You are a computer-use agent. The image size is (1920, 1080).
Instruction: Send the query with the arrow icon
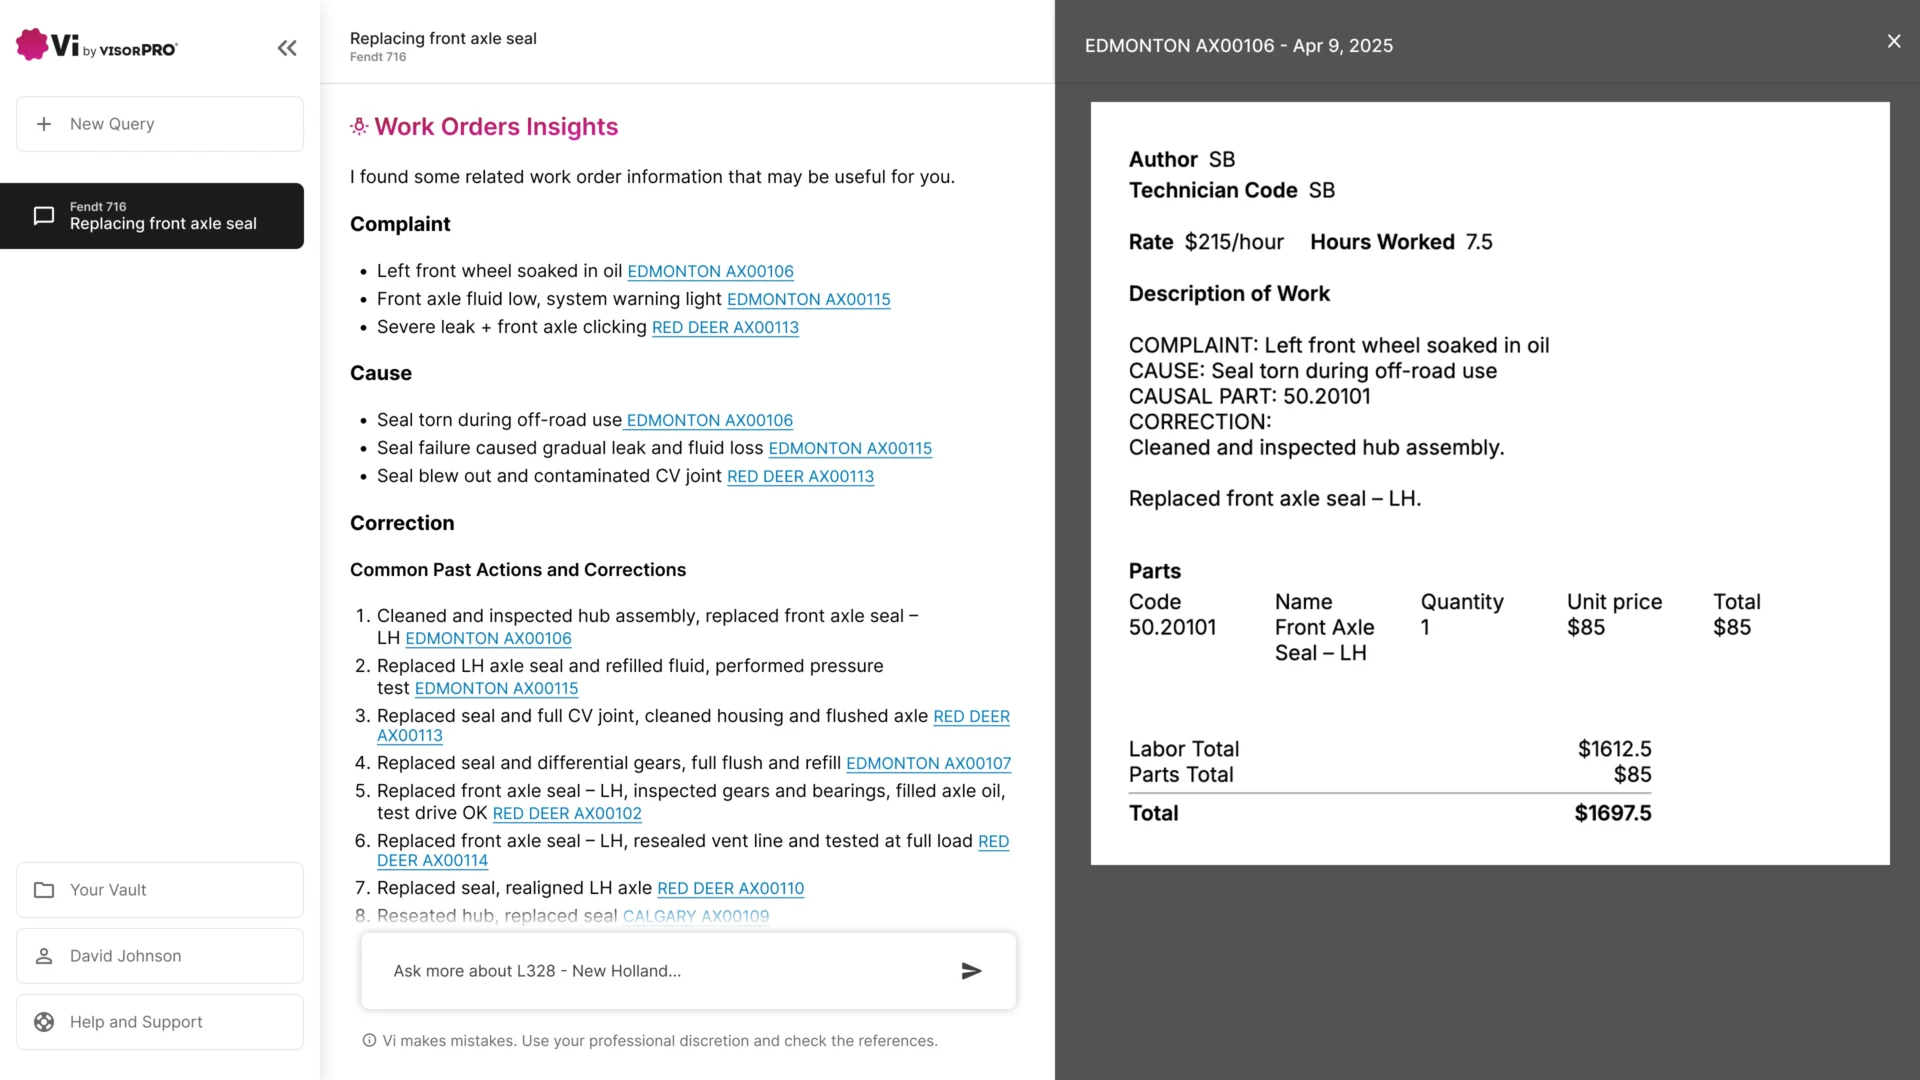(971, 971)
